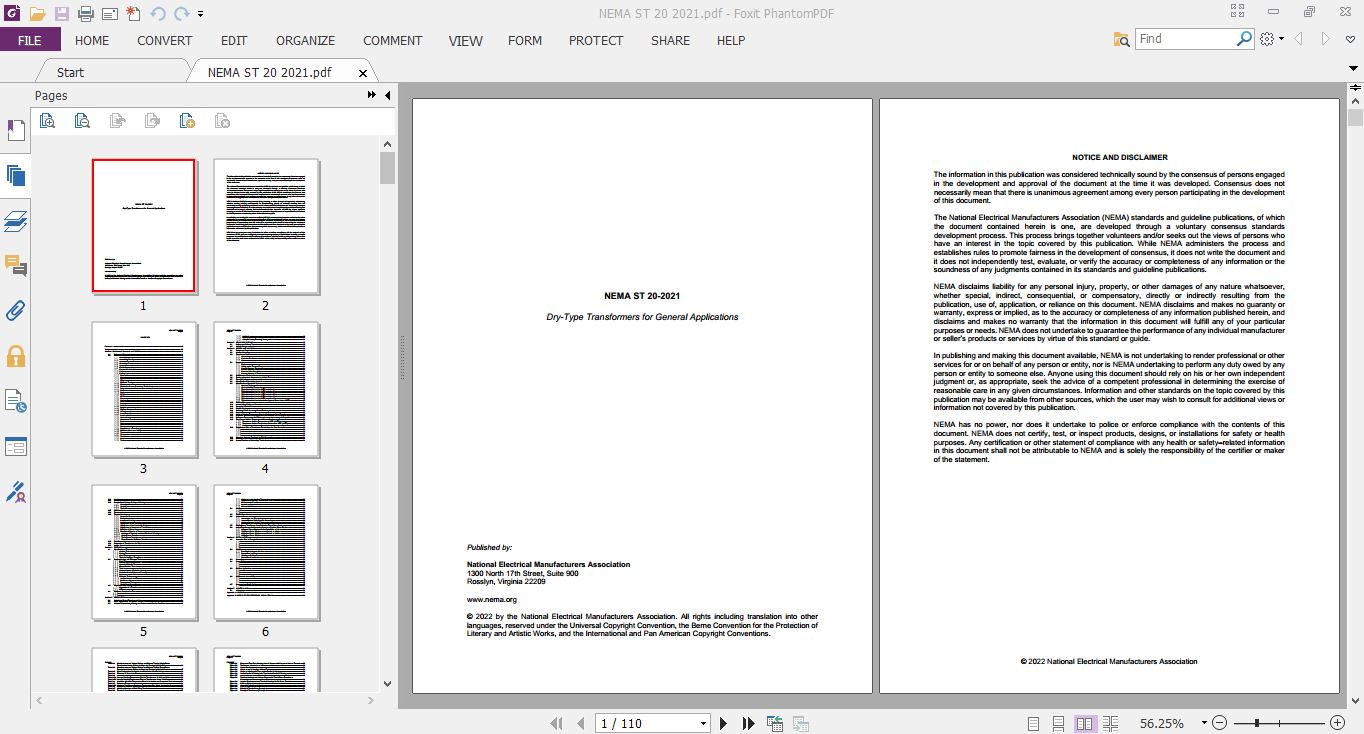1364x734 pixels.
Task: Run search with magnifier icon in Find box
Action: (x=1244, y=39)
